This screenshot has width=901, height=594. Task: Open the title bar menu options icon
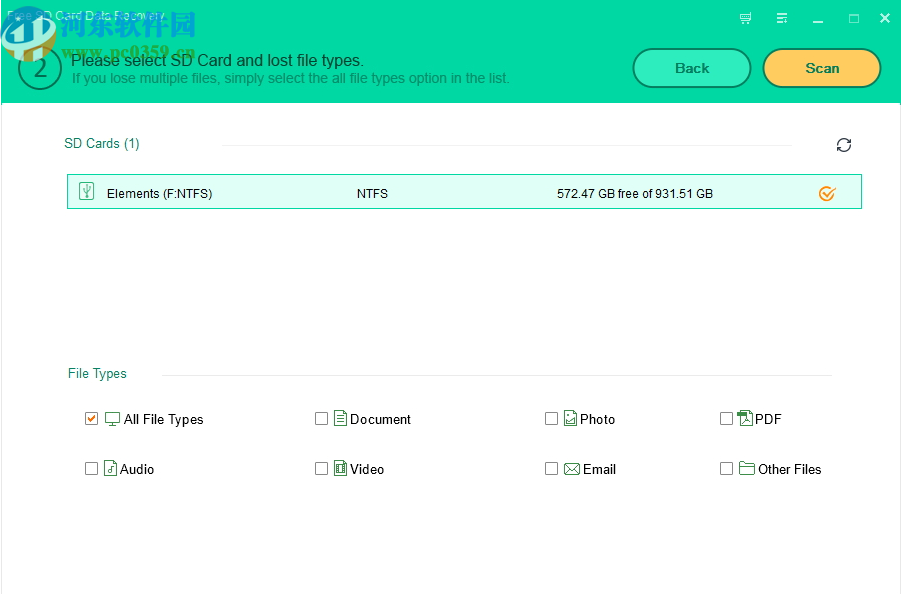[781, 17]
